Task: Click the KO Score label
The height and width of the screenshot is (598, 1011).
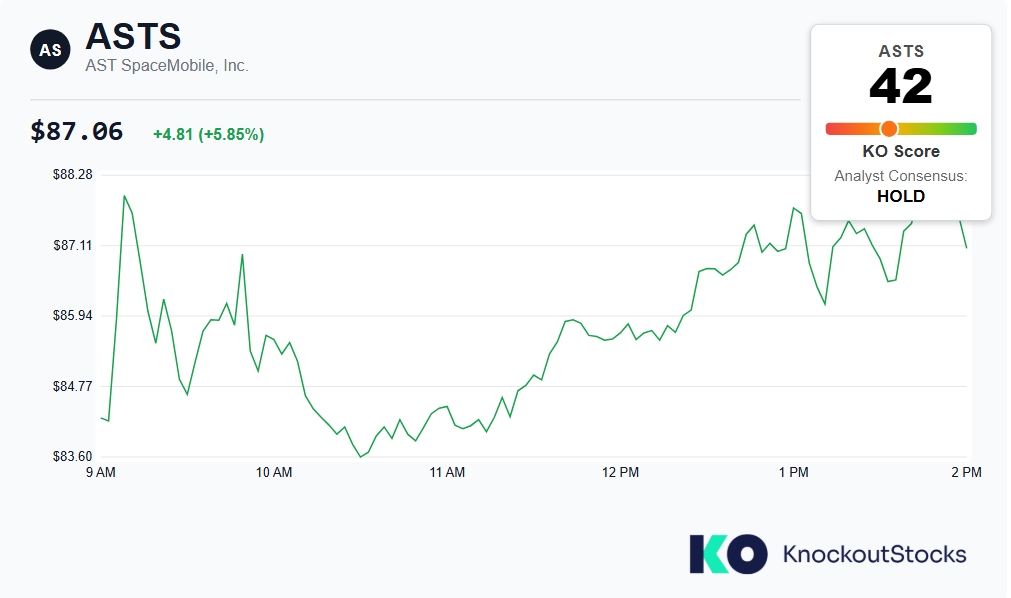Action: pyautogui.click(x=901, y=151)
